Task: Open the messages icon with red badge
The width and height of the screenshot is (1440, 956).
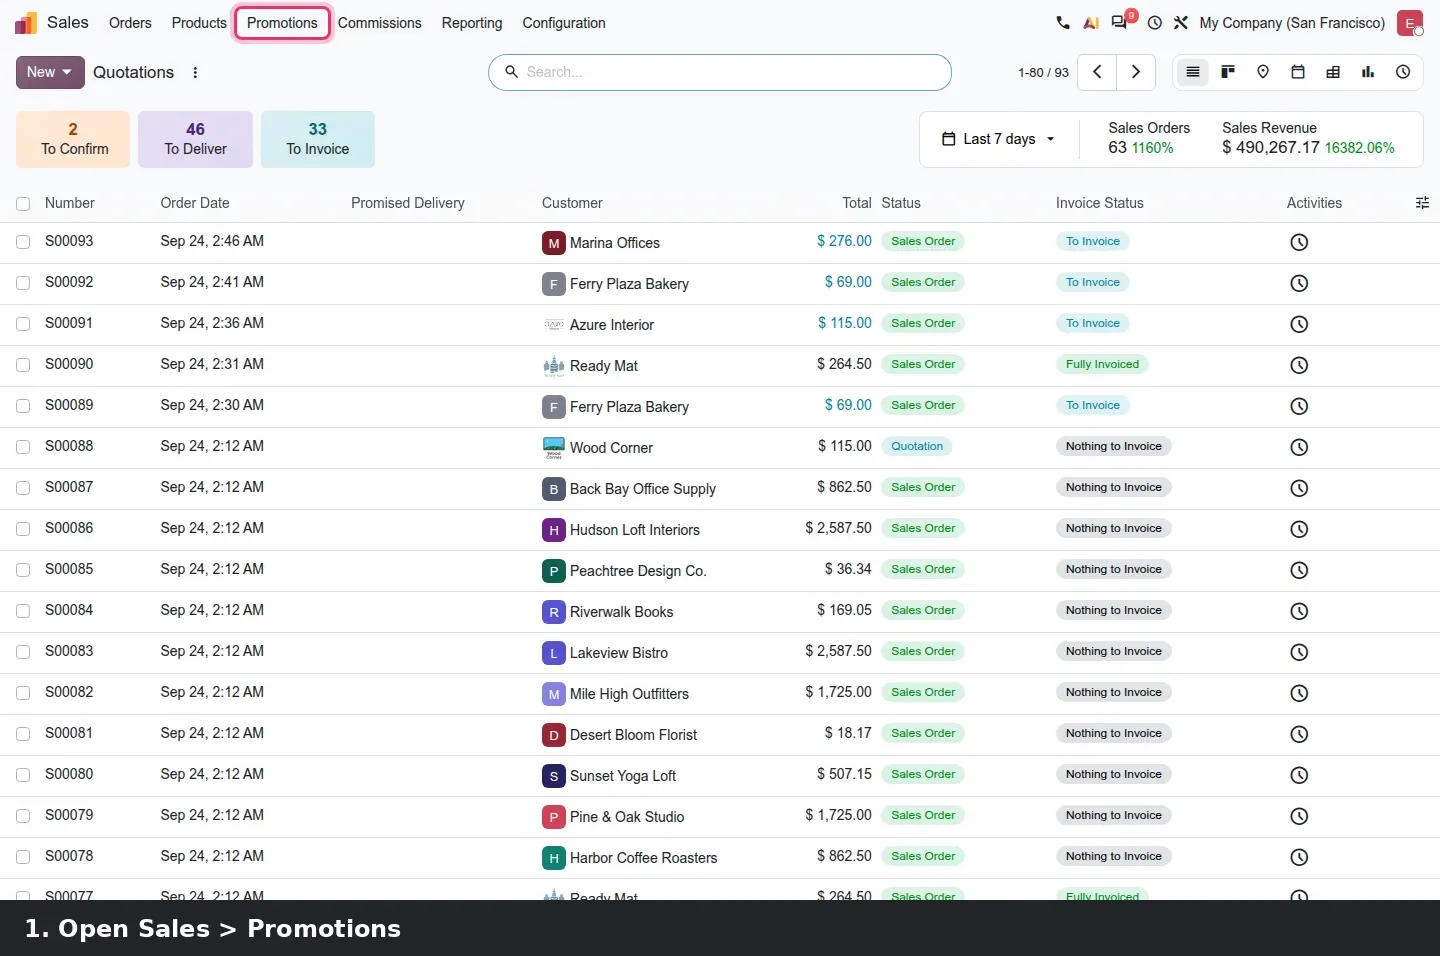Action: [1121, 22]
